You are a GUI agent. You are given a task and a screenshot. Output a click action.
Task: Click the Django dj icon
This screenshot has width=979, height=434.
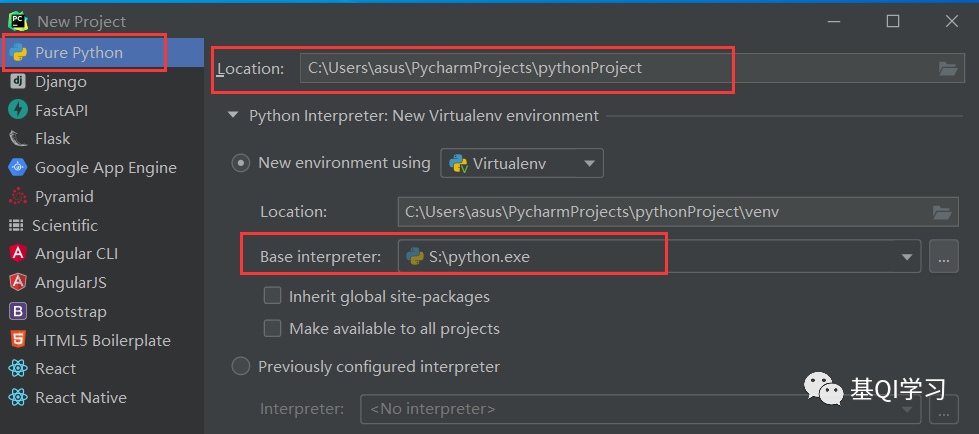(18, 82)
